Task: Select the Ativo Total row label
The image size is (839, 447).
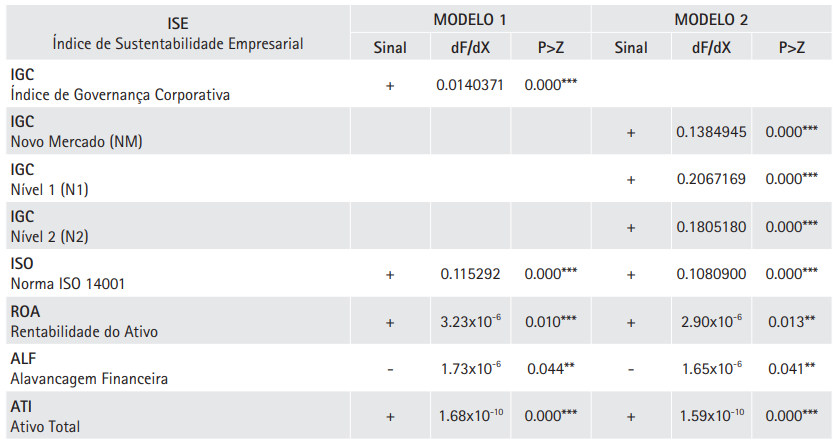Action: [x=45, y=426]
